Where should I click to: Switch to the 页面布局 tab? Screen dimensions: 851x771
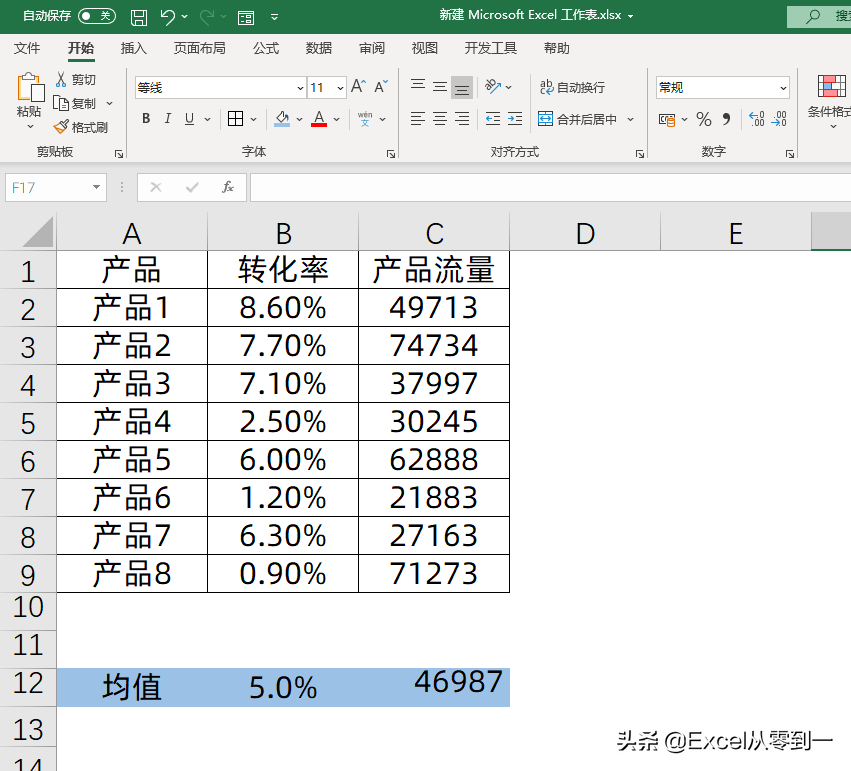point(200,48)
